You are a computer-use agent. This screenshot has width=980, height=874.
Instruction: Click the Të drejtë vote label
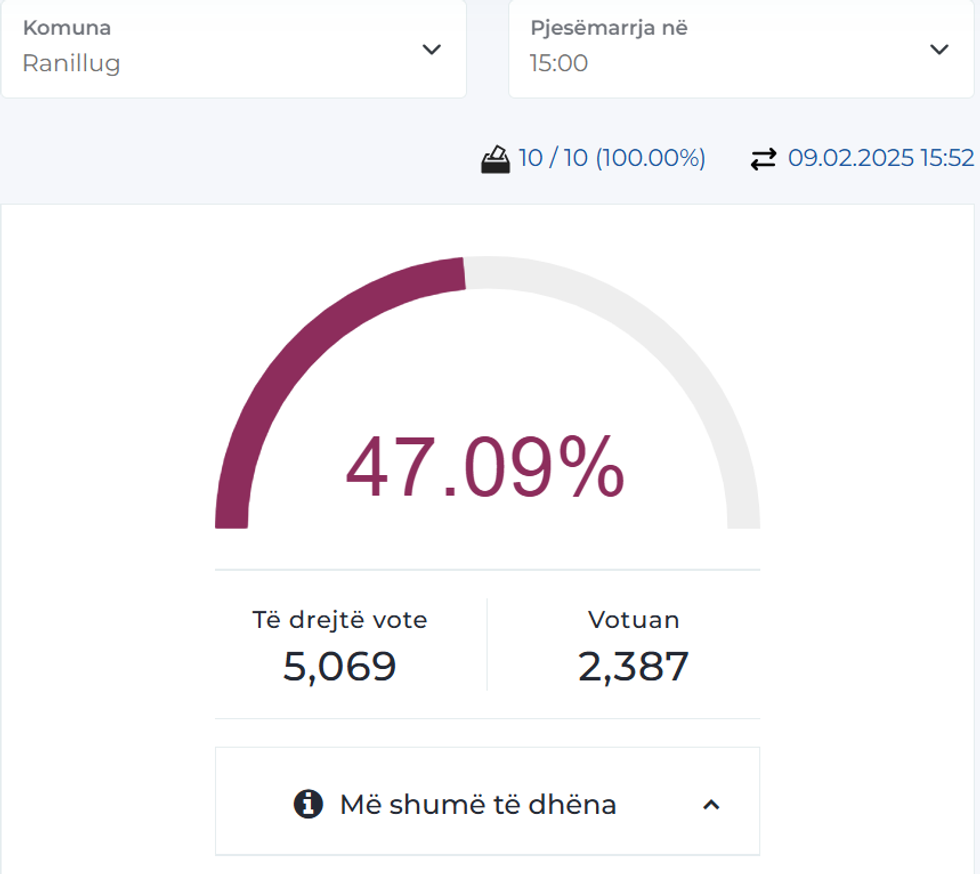[x=339, y=620]
